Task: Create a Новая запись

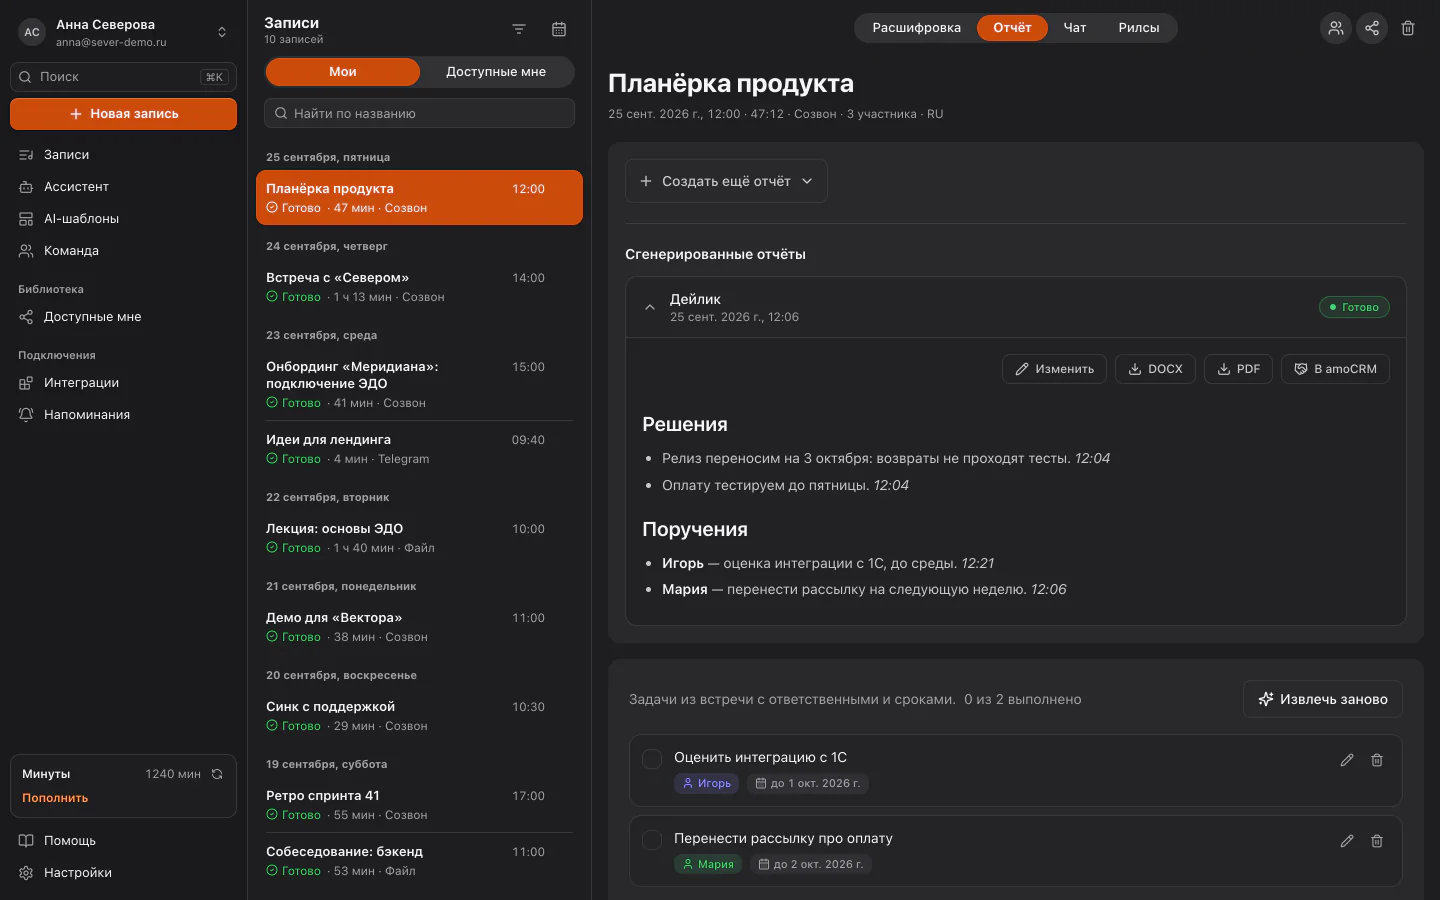Action: [123, 114]
